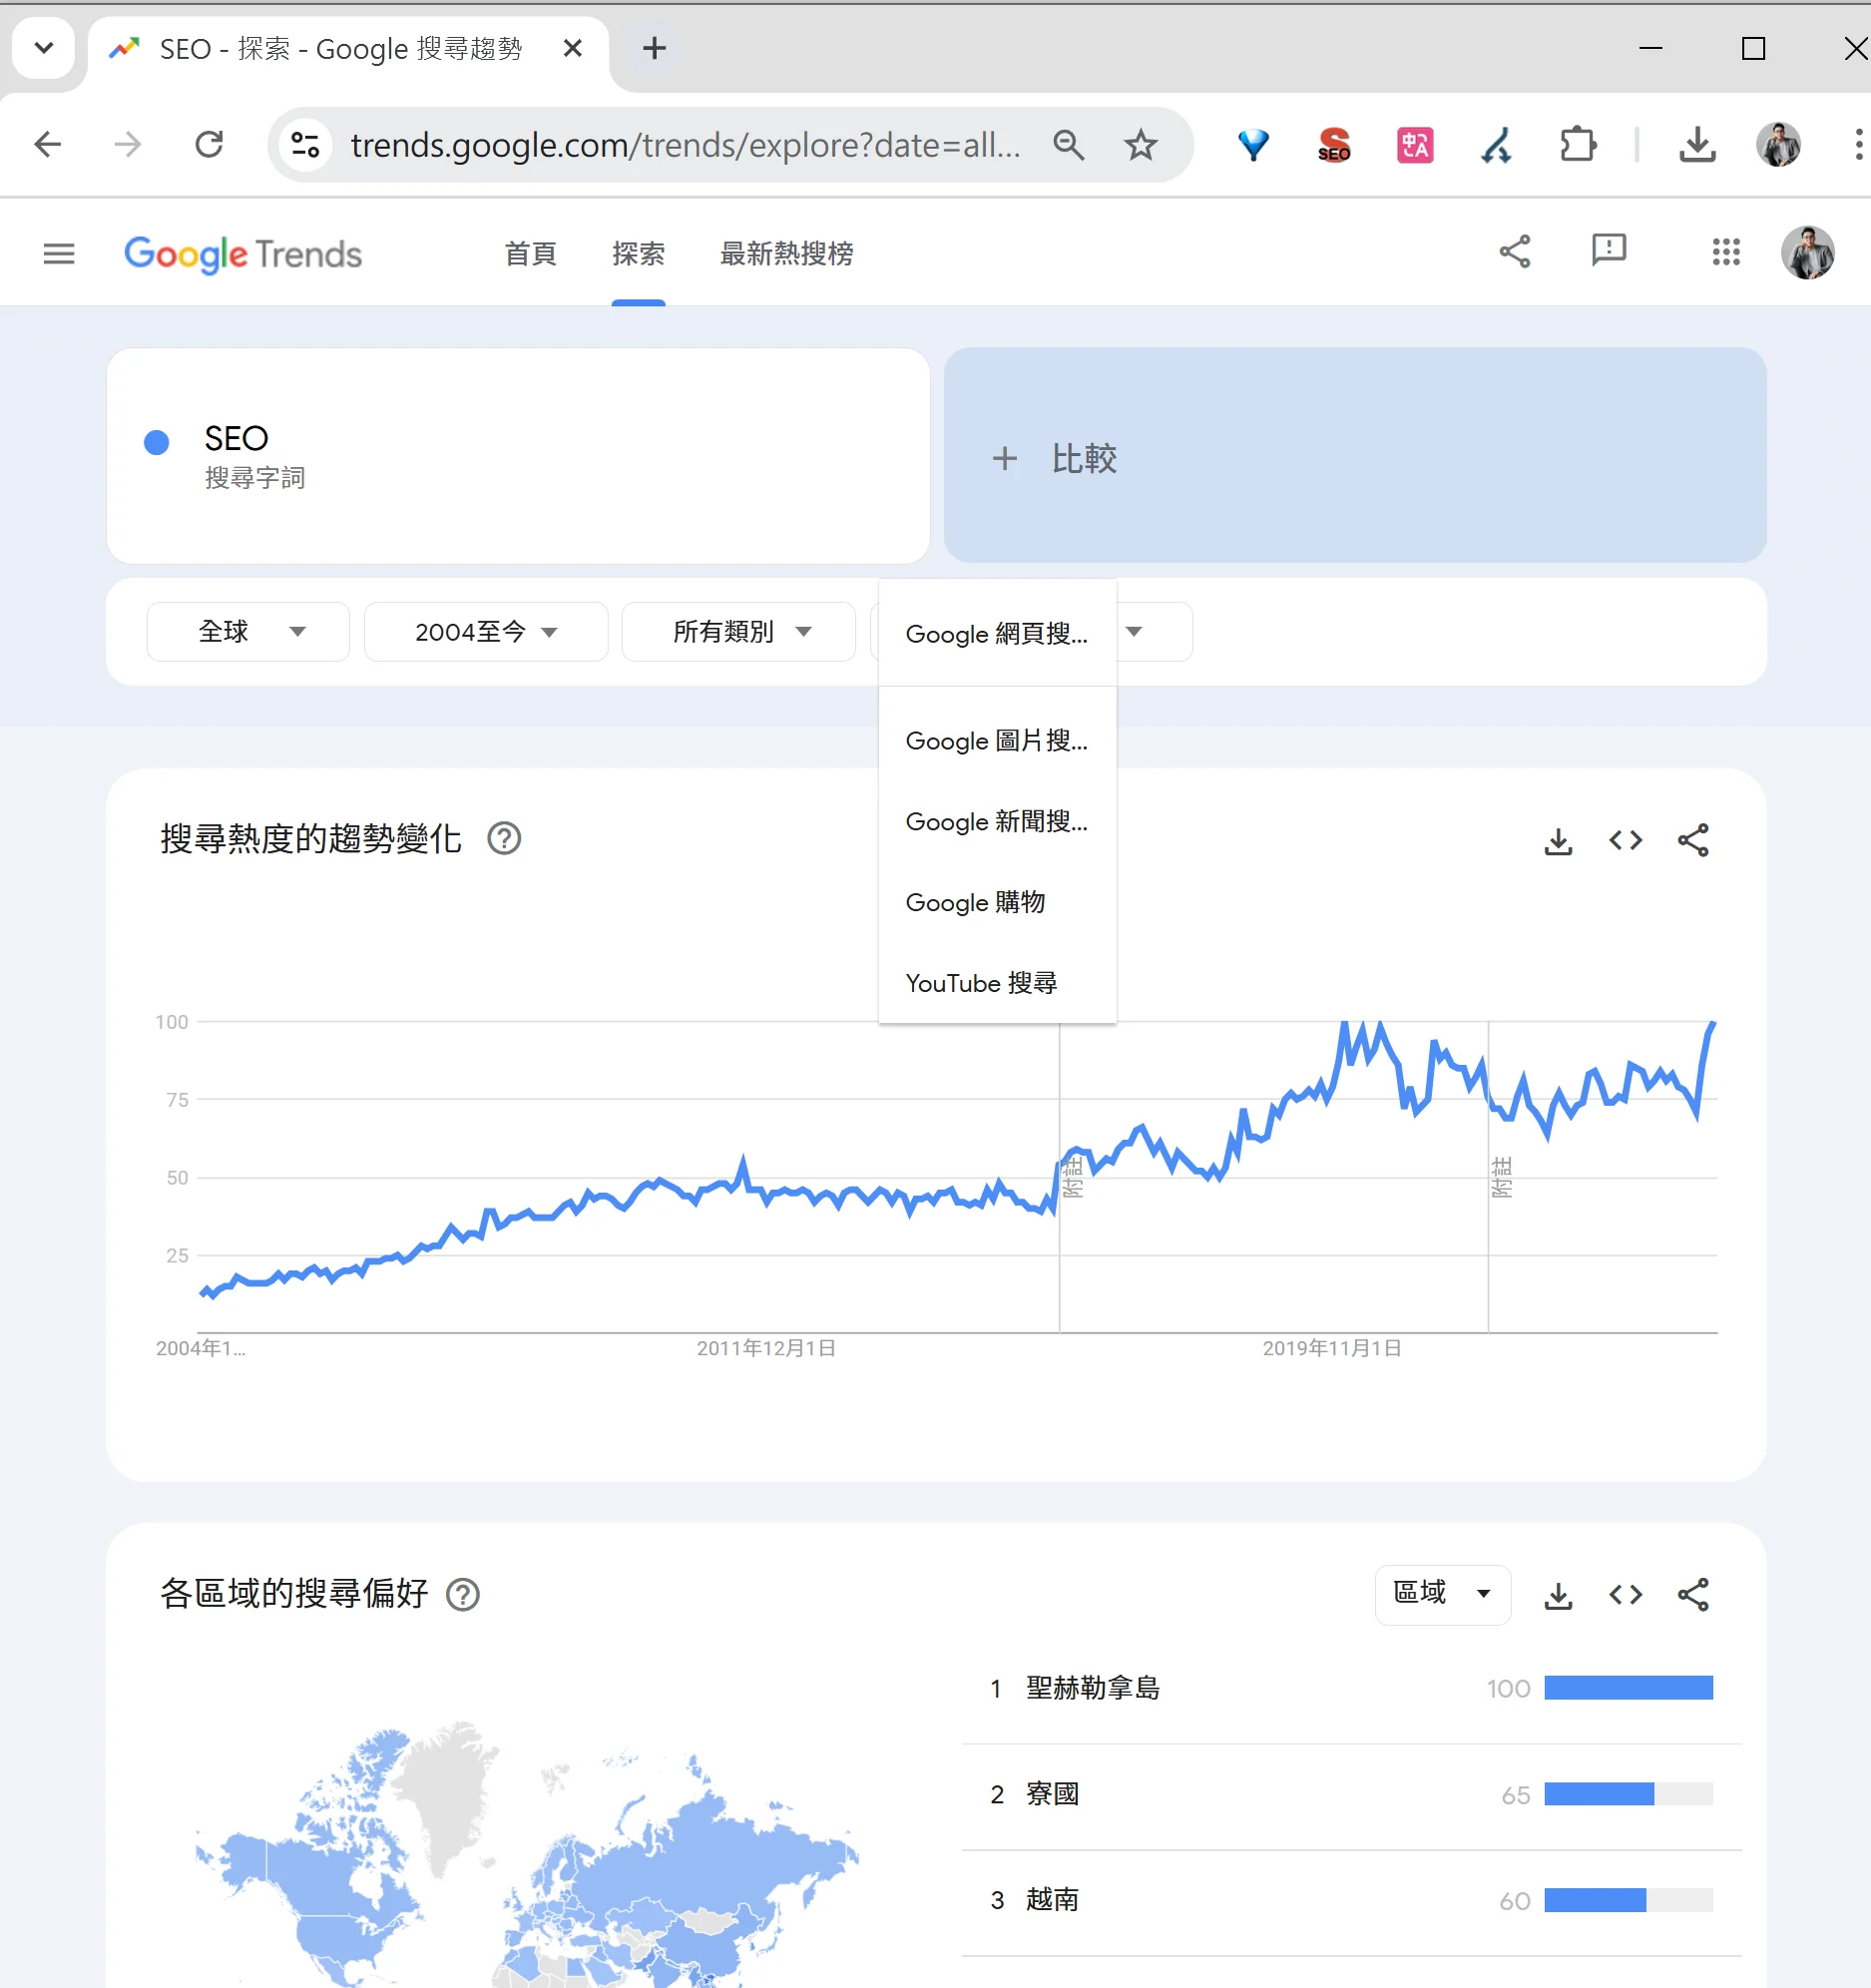Choose Google 購物 in the search type menu

(975, 902)
